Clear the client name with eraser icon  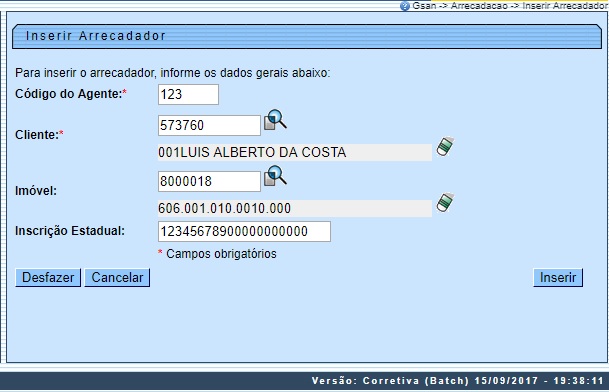point(445,147)
